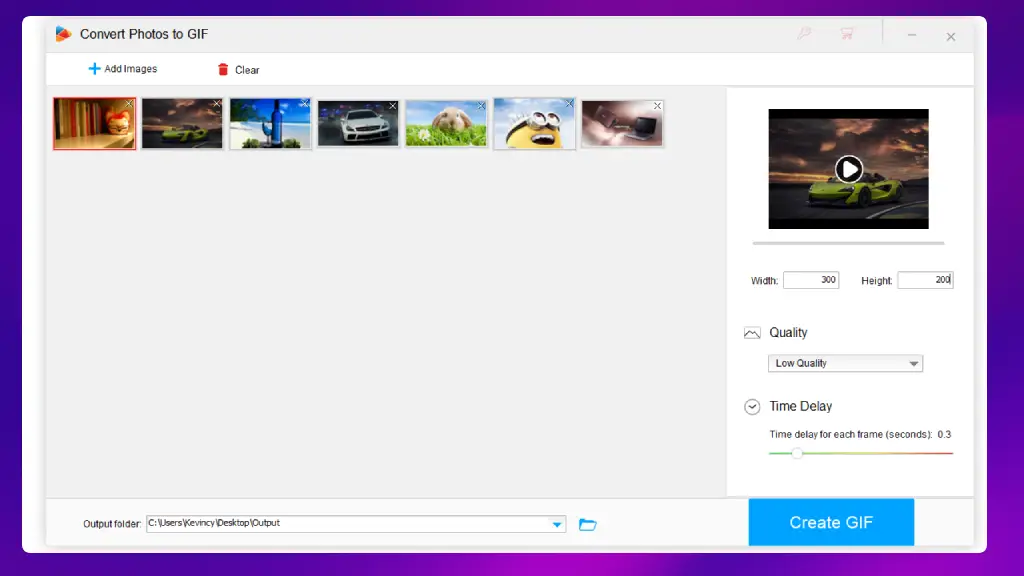Remove the silver Mercedes image

pyautogui.click(x=392, y=106)
